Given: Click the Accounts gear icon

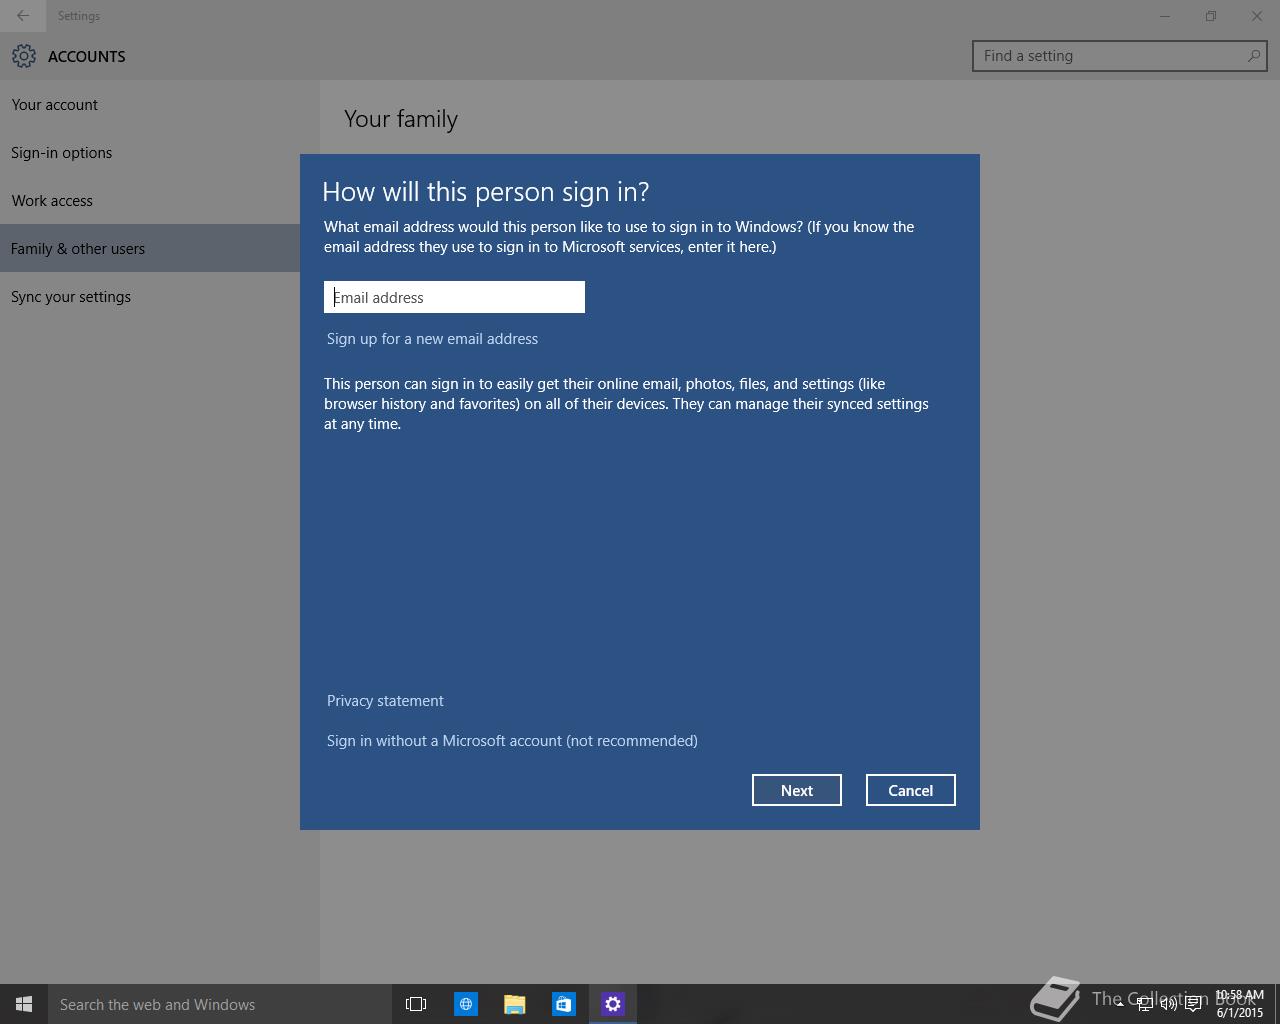Looking at the screenshot, I should coord(24,56).
